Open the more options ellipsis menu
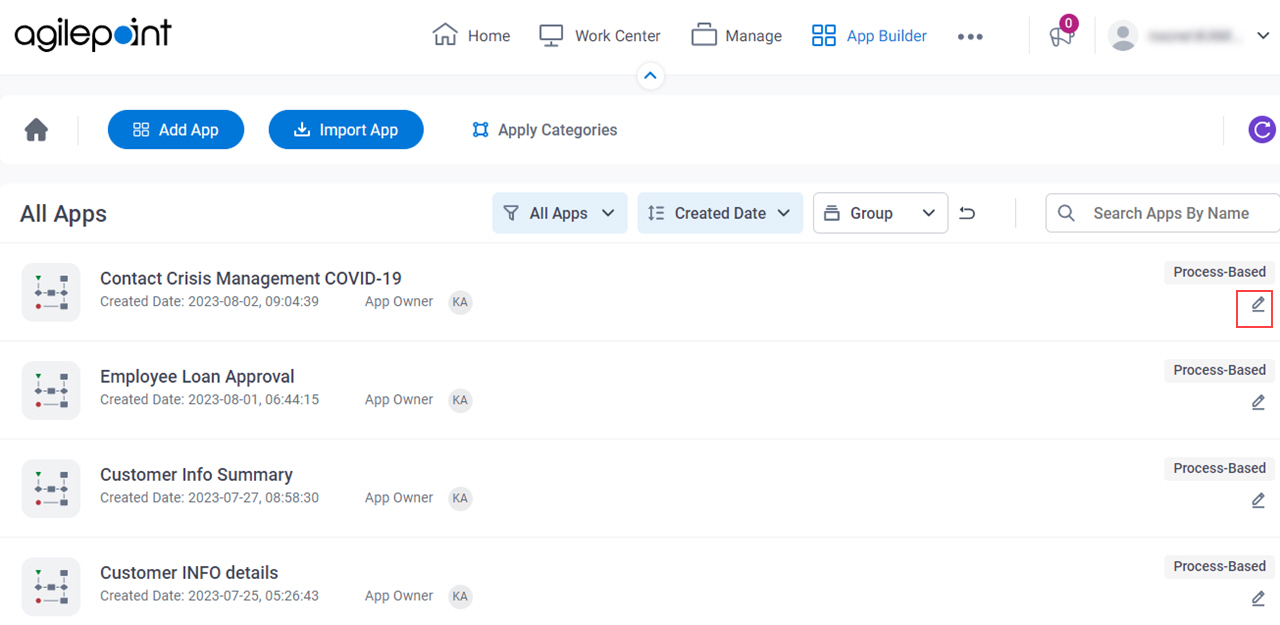The width and height of the screenshot is (1280, 625). [970, 36]
